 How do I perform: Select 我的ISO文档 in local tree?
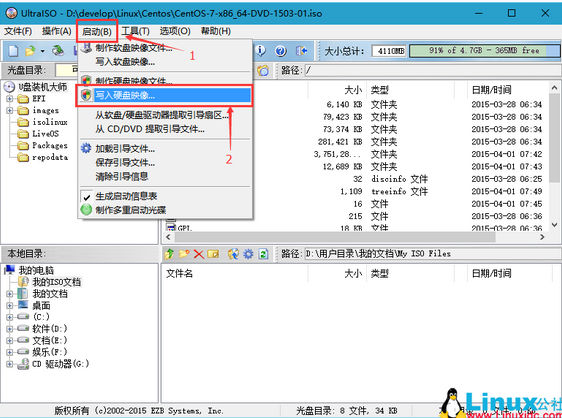click(57, 282)
